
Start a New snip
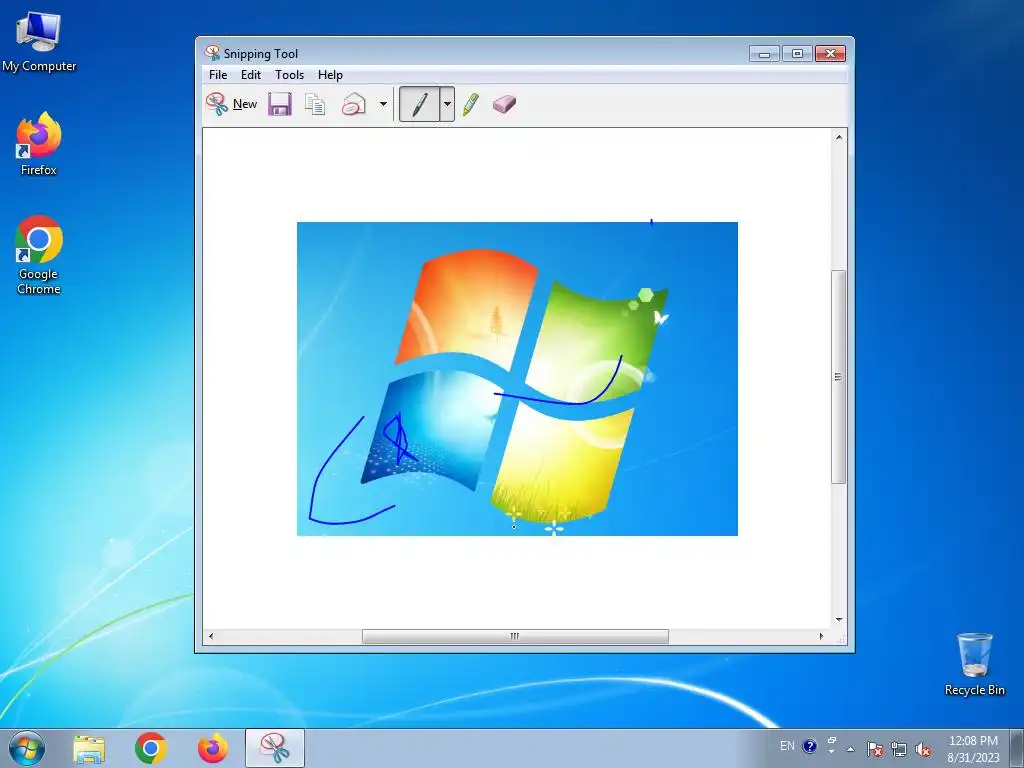pyautogui.click(x=232, y=104)
